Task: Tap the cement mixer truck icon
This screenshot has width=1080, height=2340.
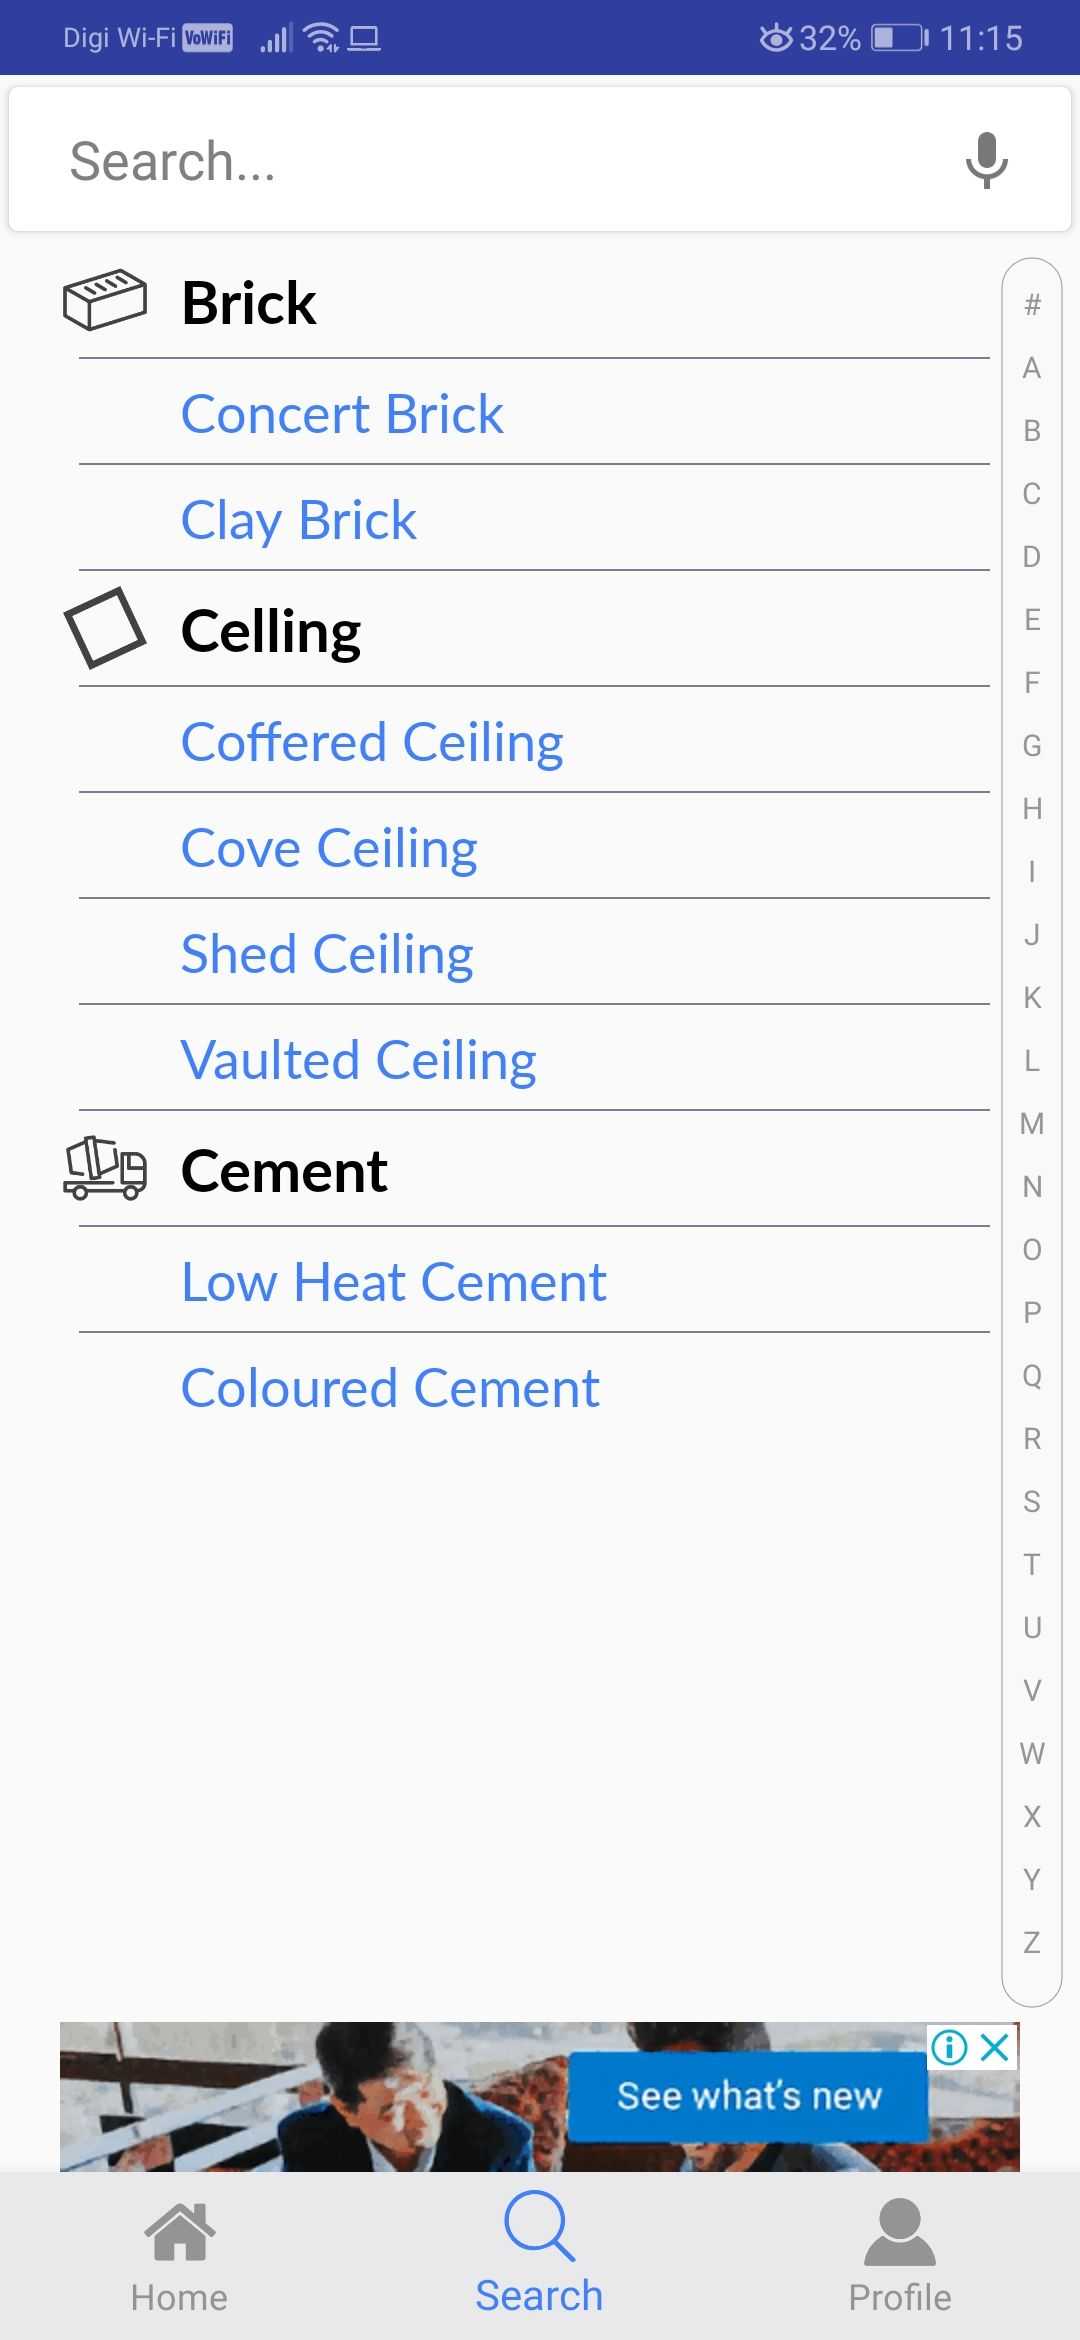Action: point(105,1172)
